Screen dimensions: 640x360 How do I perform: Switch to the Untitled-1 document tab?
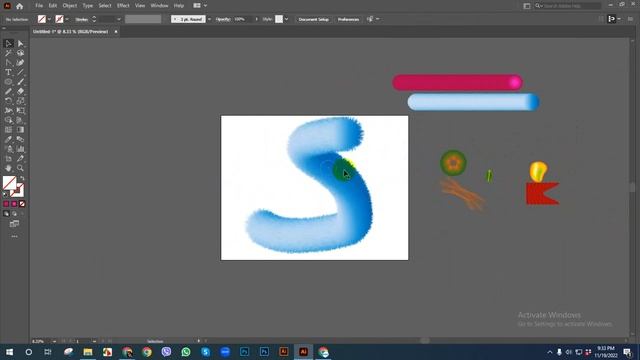tap(70, 31)
